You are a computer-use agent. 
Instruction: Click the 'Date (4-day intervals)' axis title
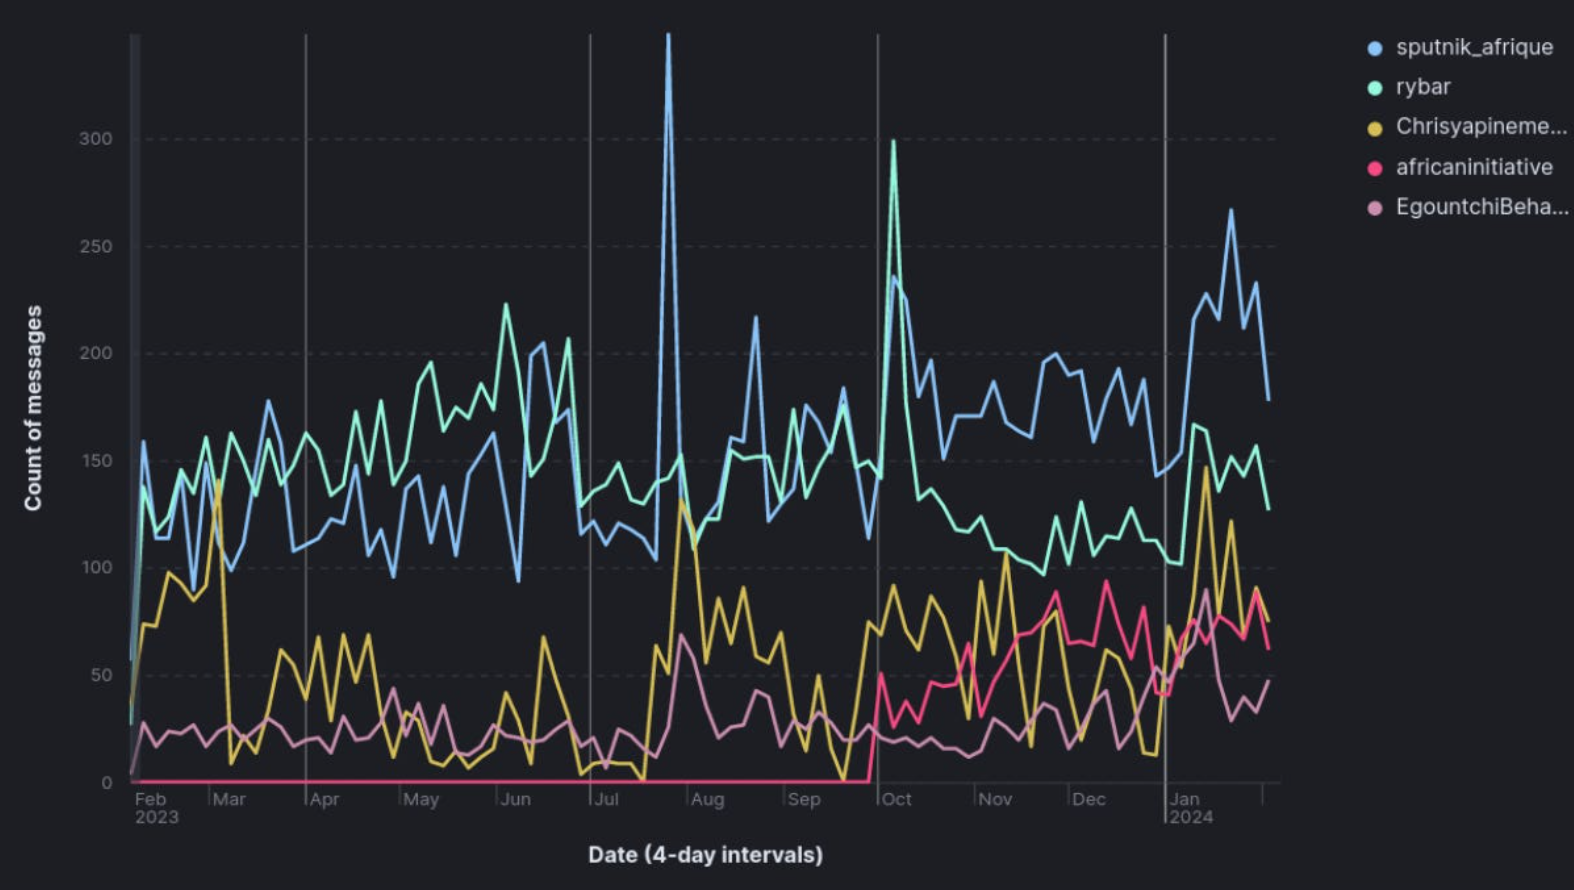705,855
